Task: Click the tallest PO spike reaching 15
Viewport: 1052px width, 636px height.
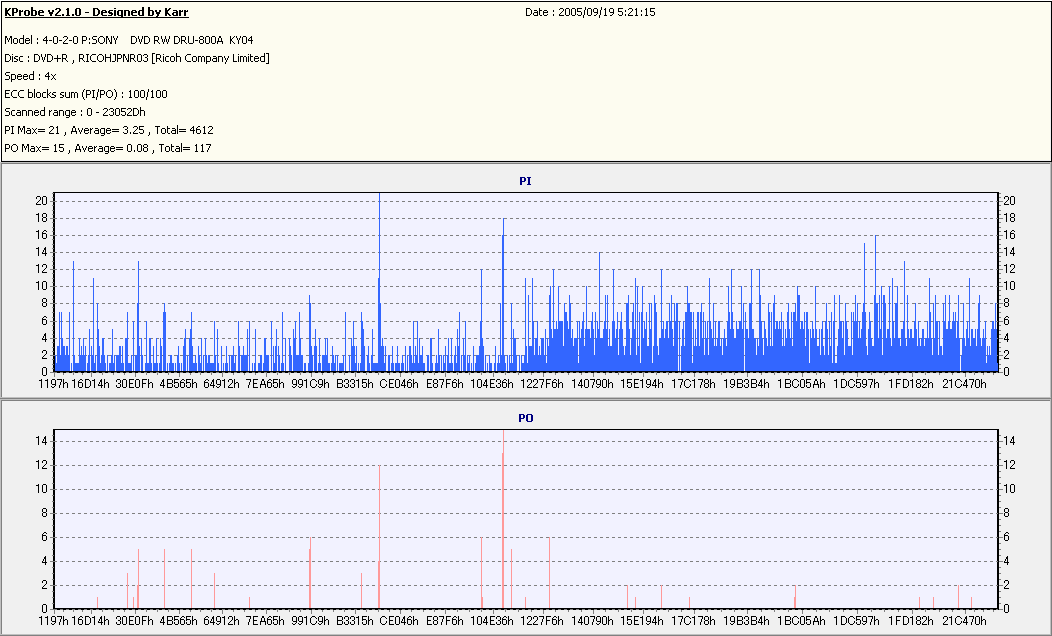Action: [x=503, y=519]
